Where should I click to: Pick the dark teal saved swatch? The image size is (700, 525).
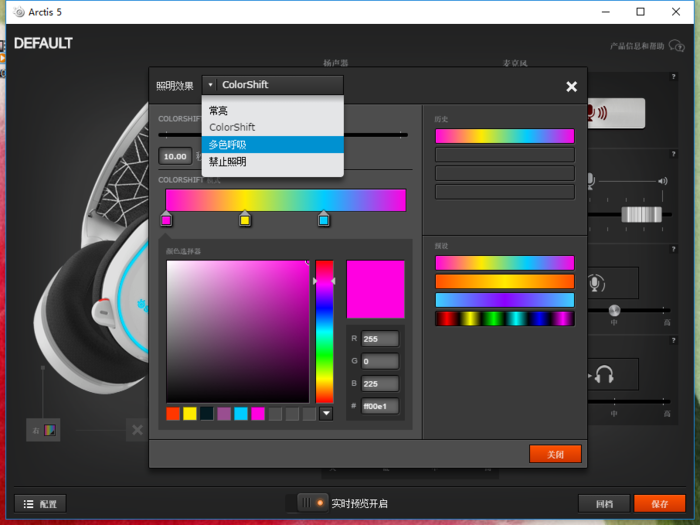pyautogui.click(x=207, y=414)
